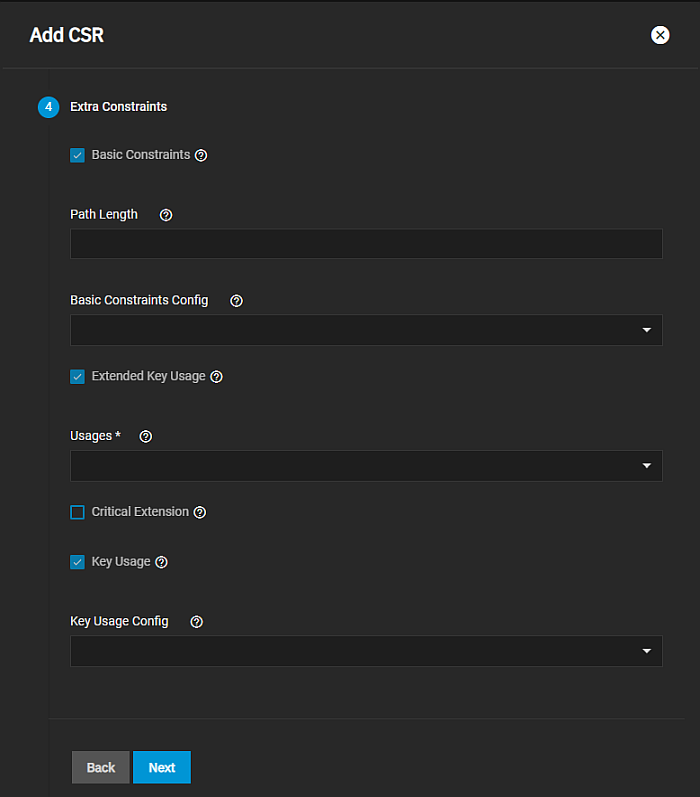Open Key Usage Config help icon
This screenshot has width=700, height=797.
click(x=196, y=622)
